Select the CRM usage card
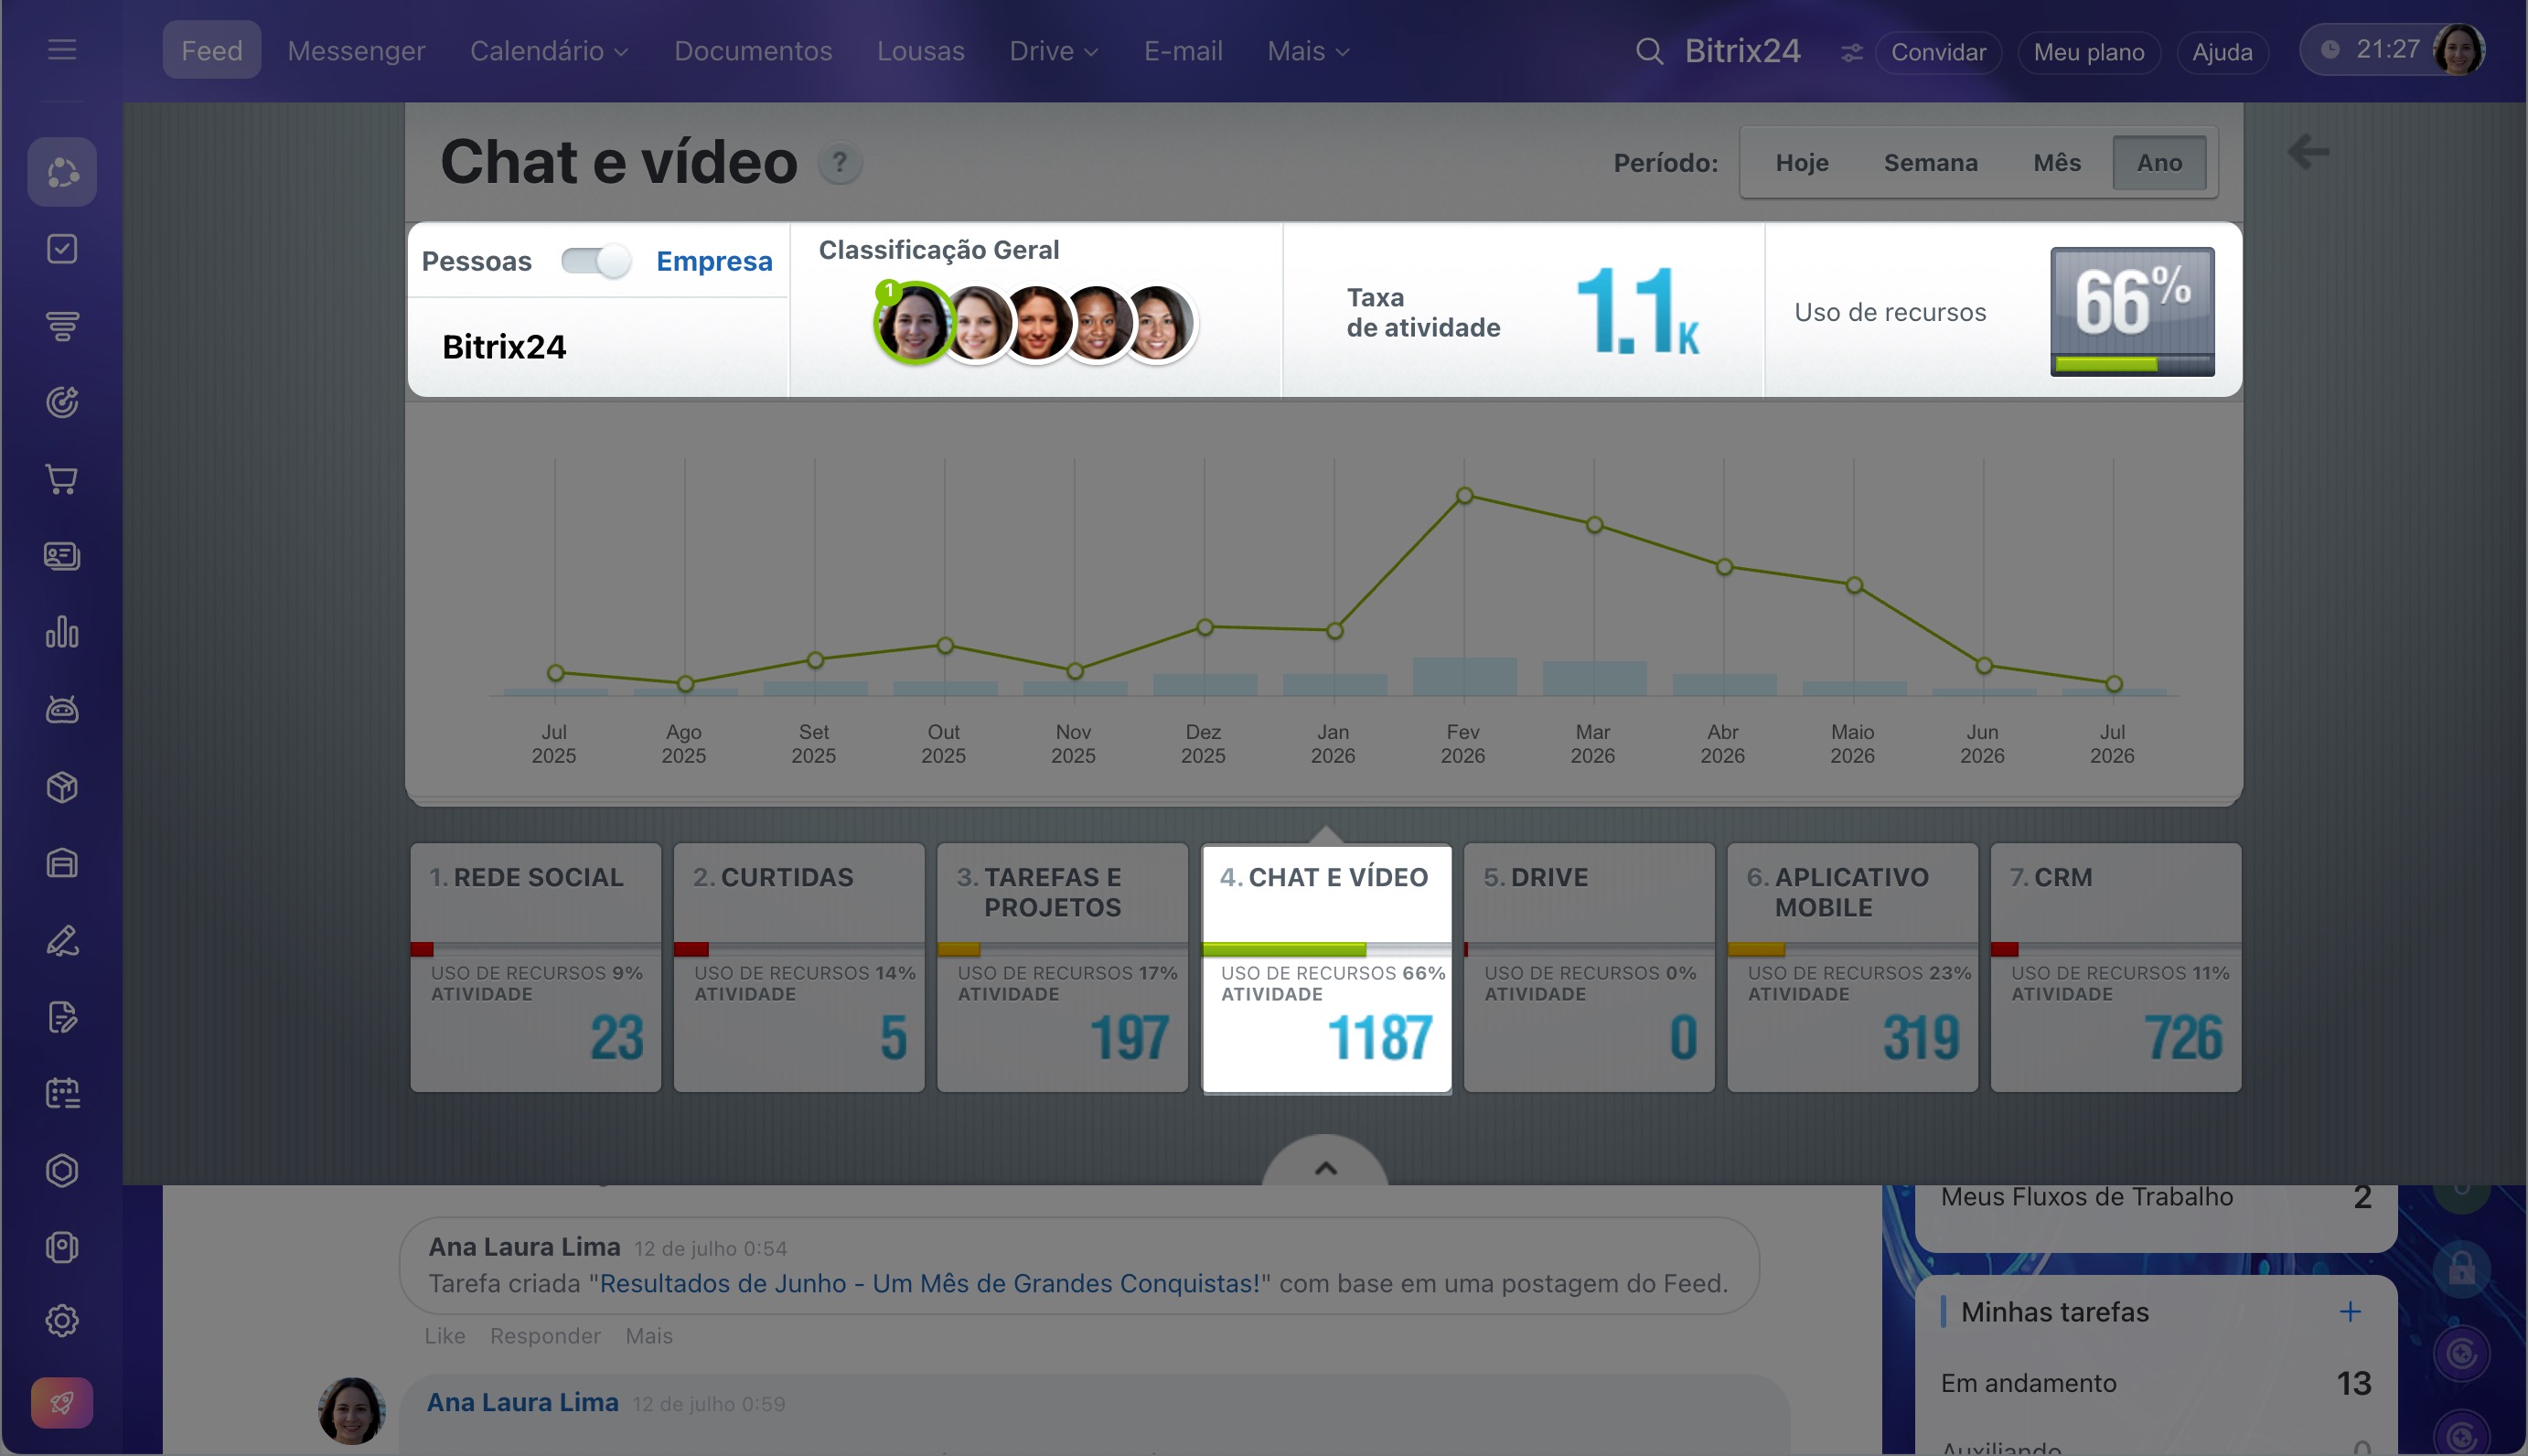The image size is (2528, 1456). point(2116,967)
